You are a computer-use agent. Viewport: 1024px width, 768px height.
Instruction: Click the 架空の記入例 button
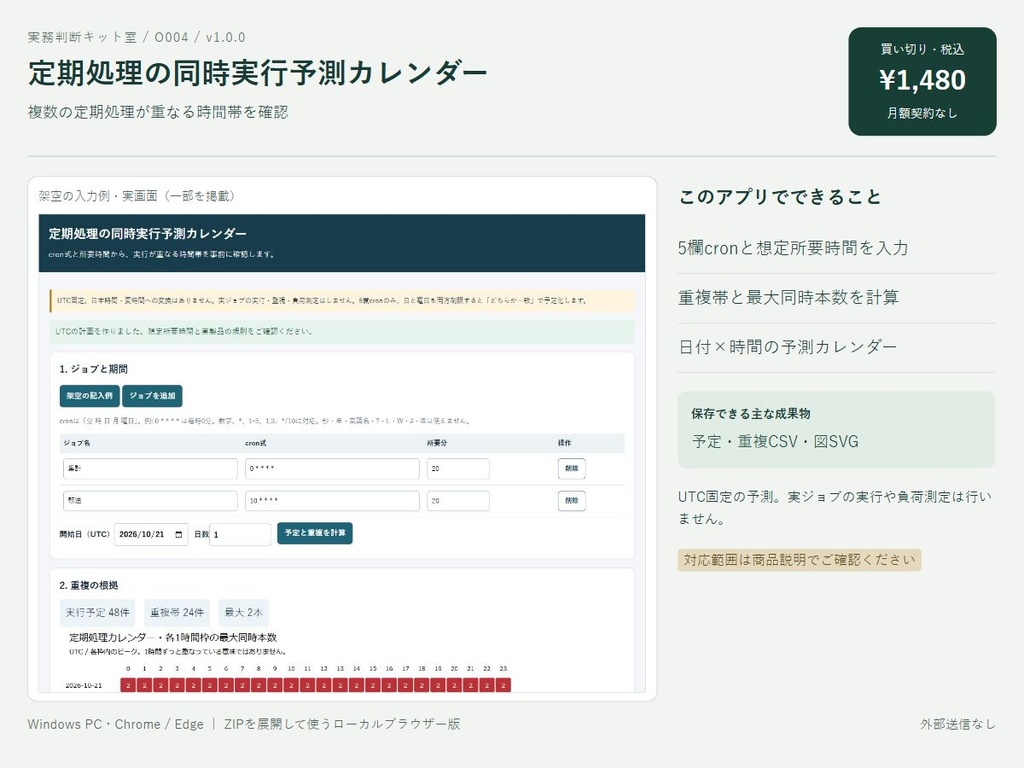(89, 396)
